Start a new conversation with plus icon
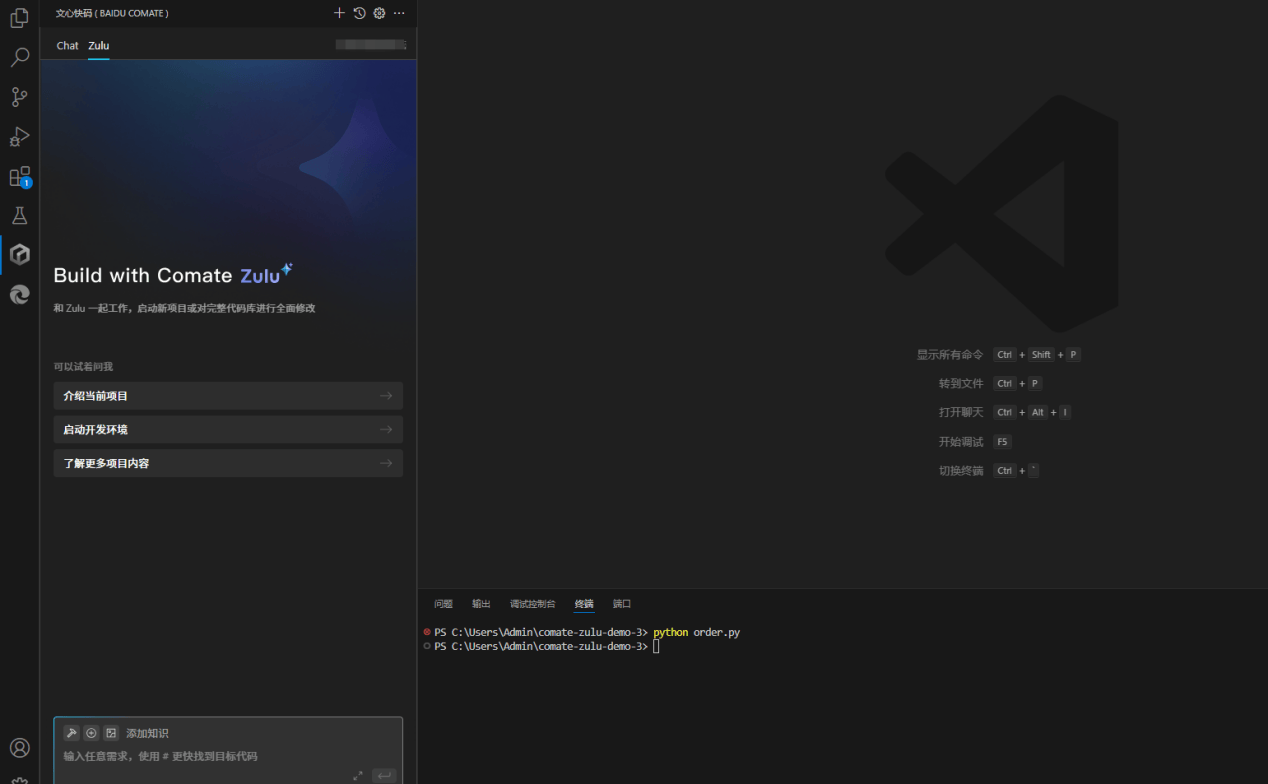Viewport: 1268px width, 784px height. tap(339, 13)
